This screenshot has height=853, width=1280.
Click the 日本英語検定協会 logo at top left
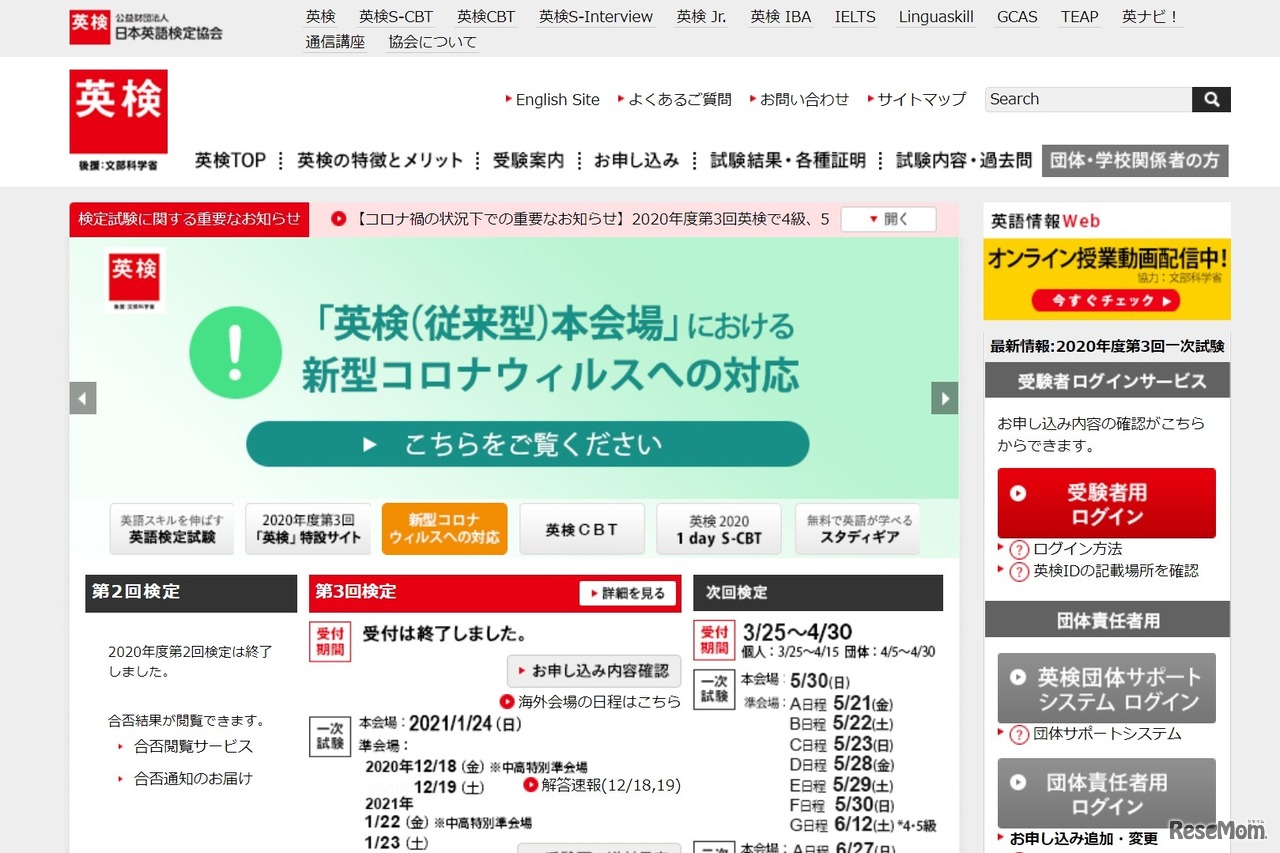tap(147, 26)
